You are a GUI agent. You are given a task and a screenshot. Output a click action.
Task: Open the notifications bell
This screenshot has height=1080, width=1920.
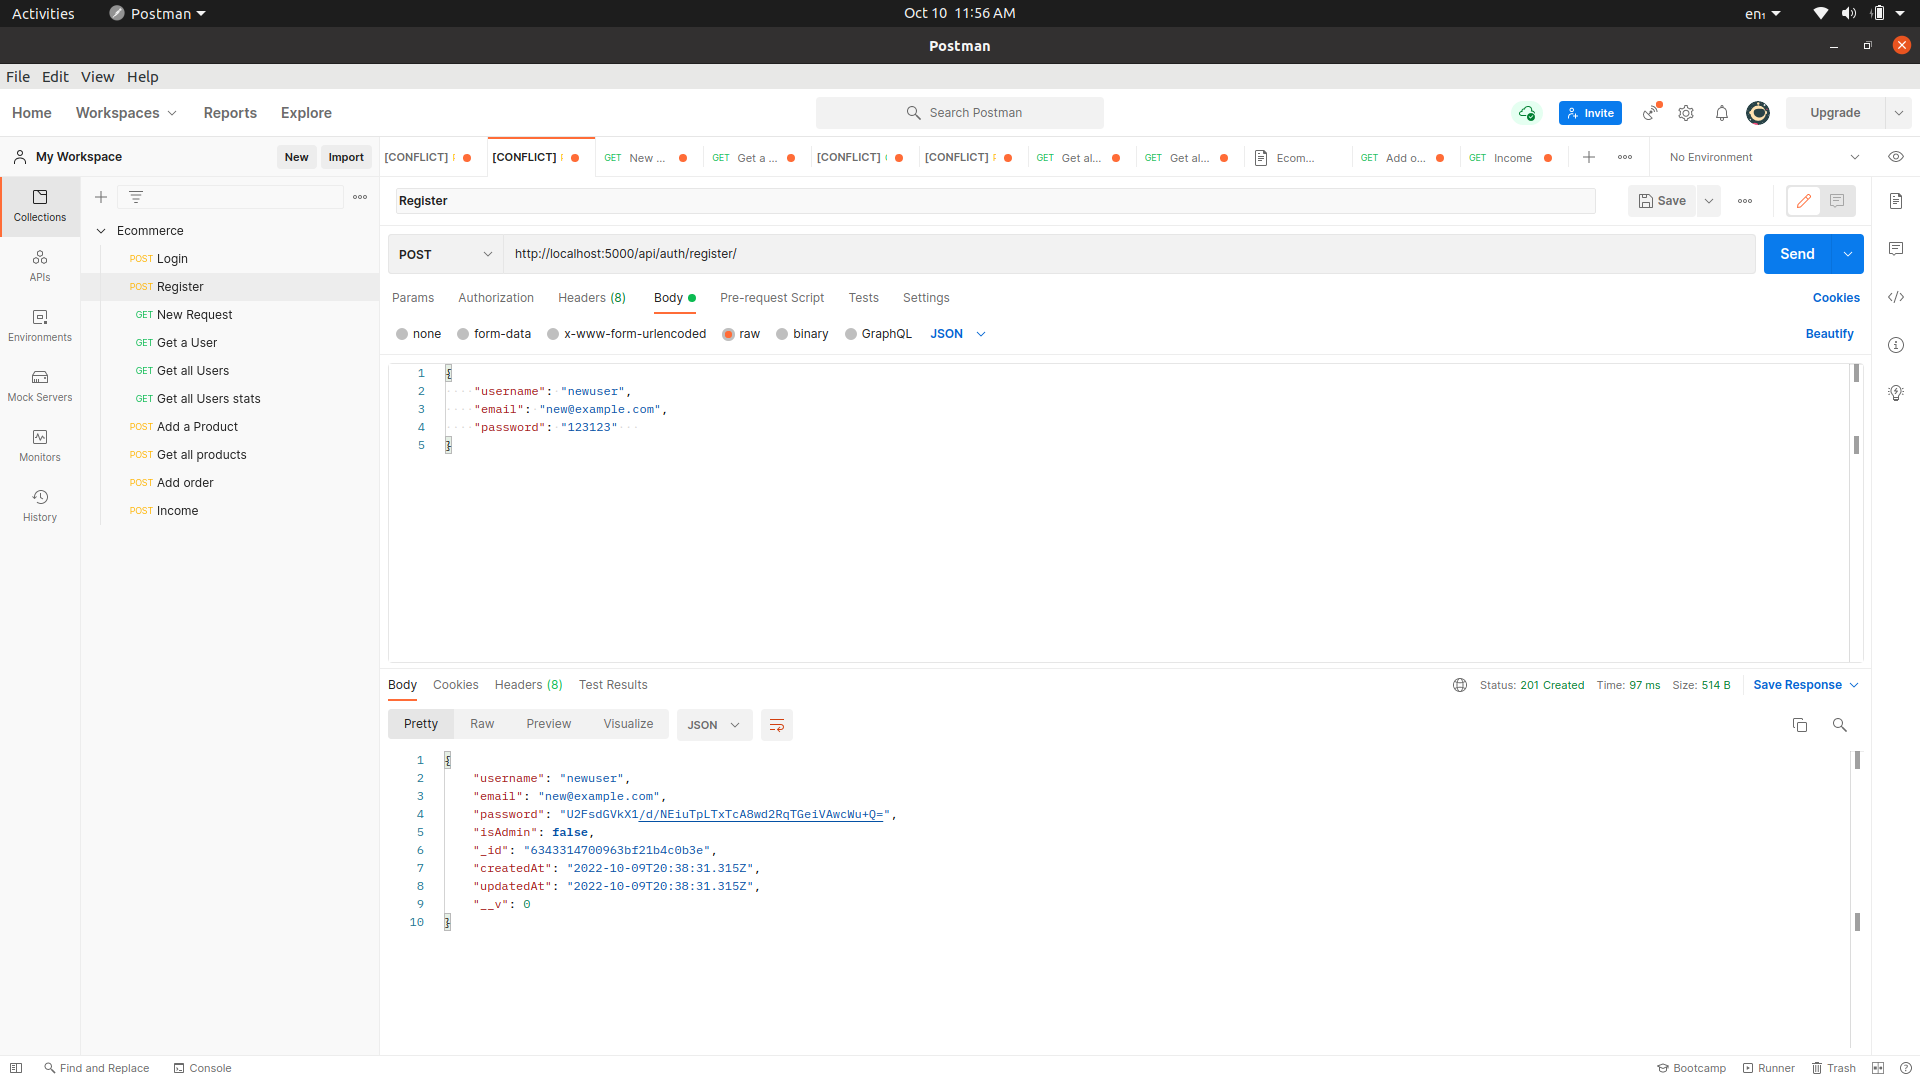click(x=1722, y=113)
